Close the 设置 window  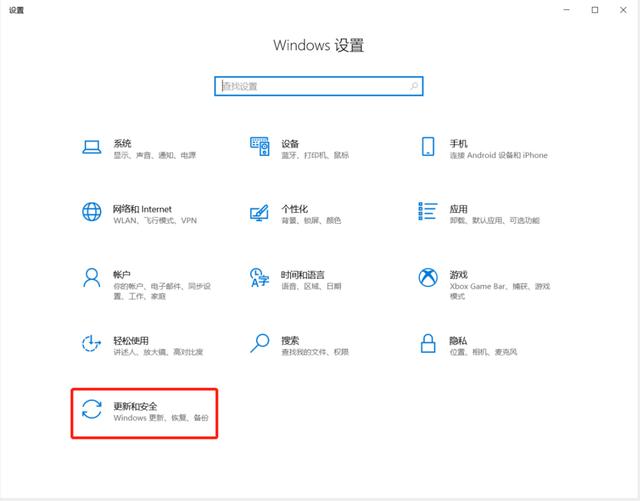coord(623,10)
